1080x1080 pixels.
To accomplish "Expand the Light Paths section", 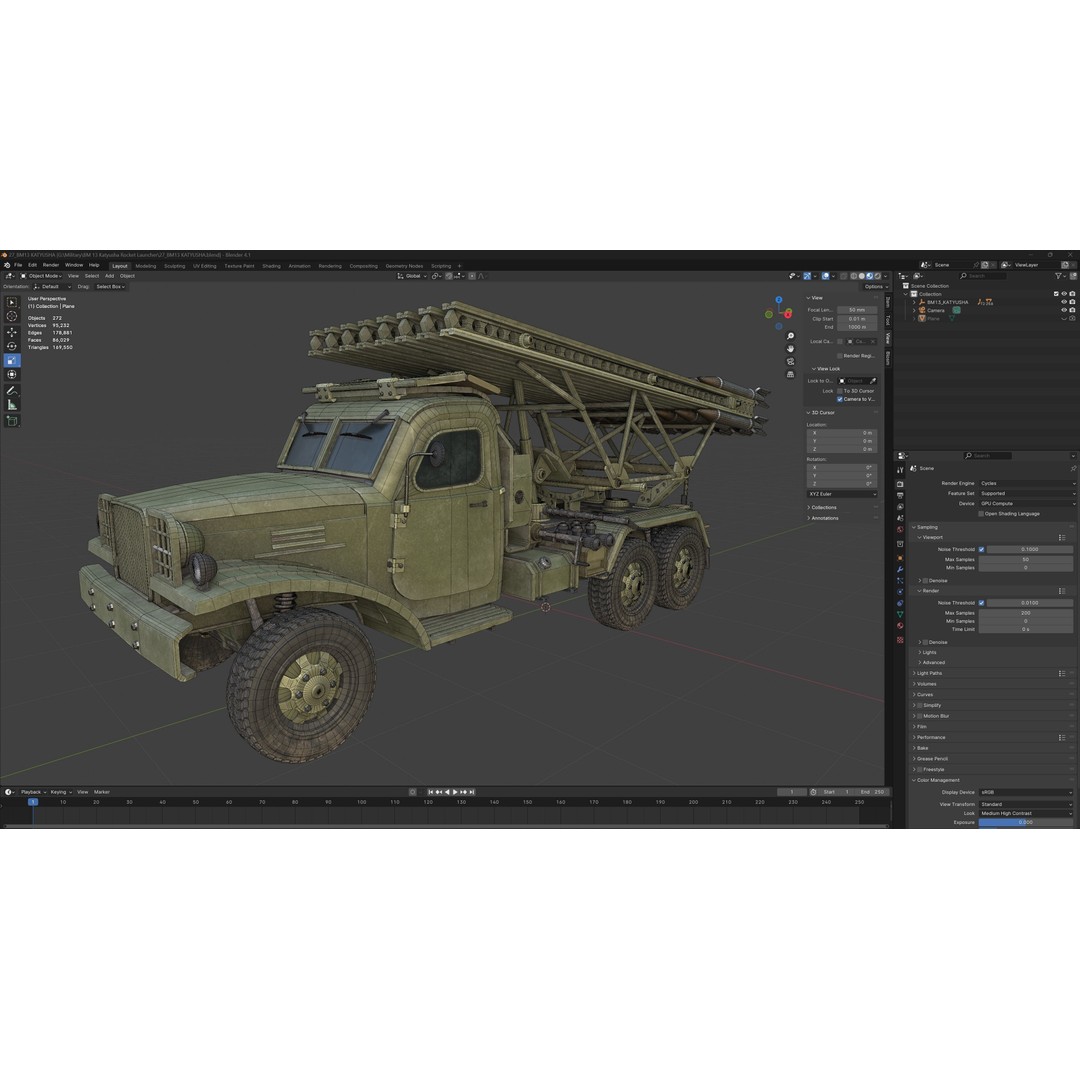I will click(930, 673).
